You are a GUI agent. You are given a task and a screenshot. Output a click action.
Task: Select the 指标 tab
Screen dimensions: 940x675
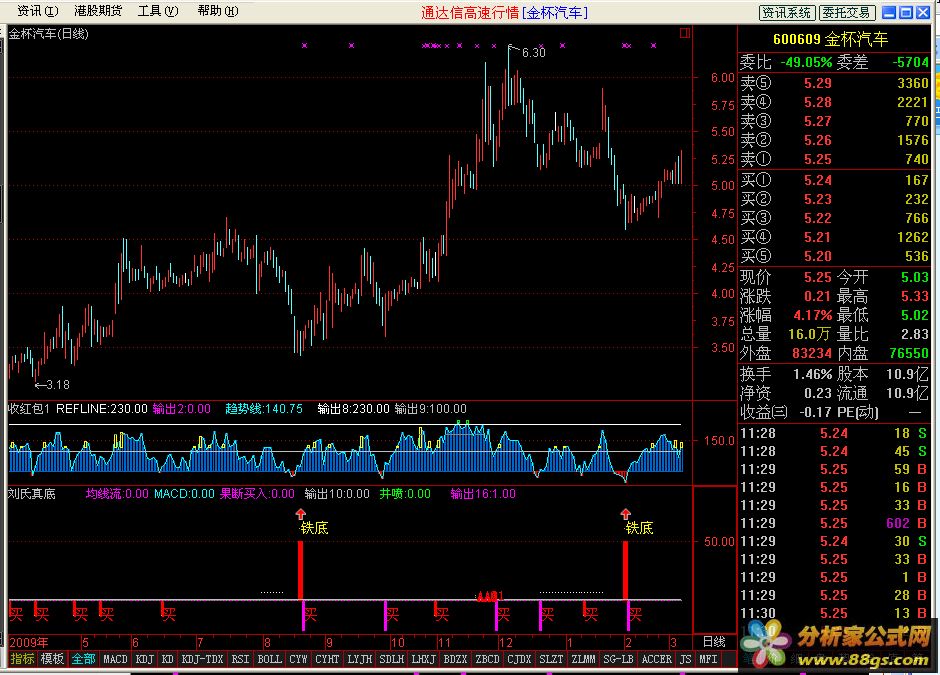coord(22,659)
